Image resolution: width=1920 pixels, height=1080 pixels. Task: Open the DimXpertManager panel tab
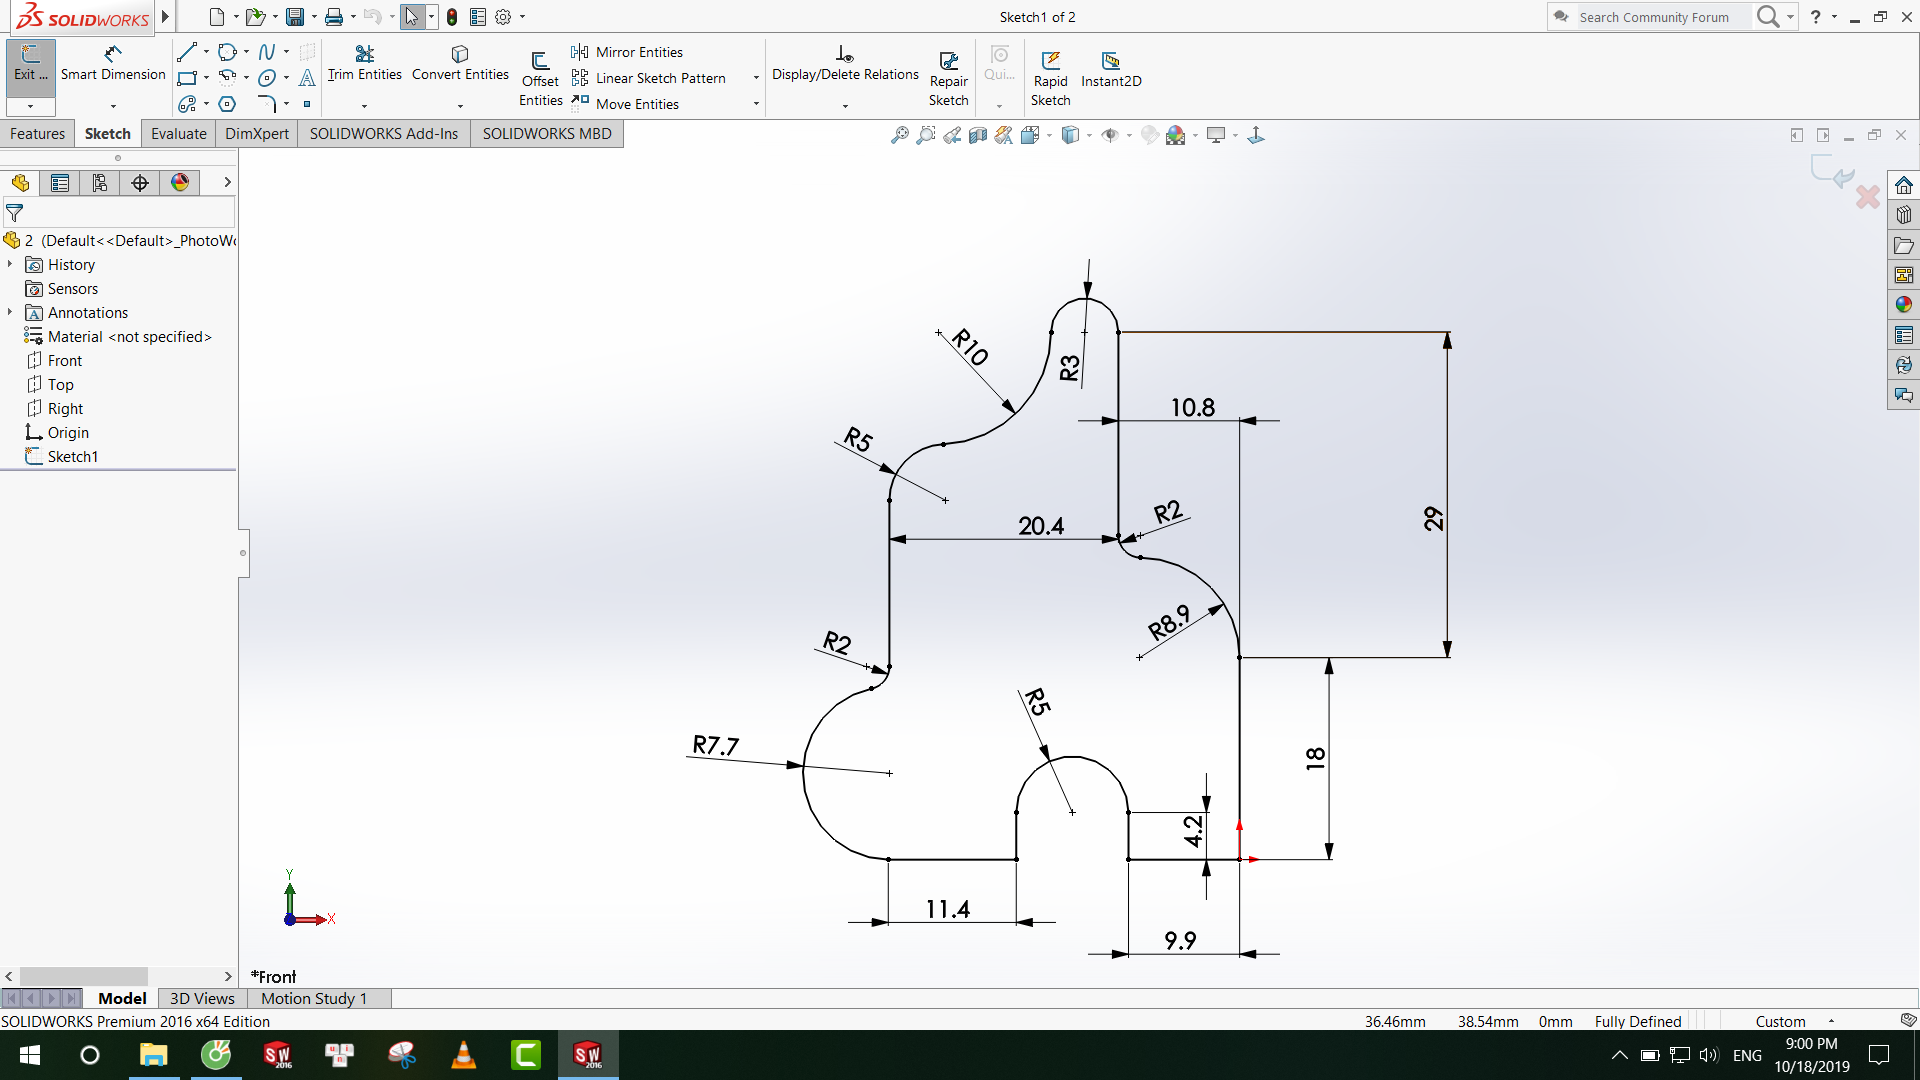140,183
